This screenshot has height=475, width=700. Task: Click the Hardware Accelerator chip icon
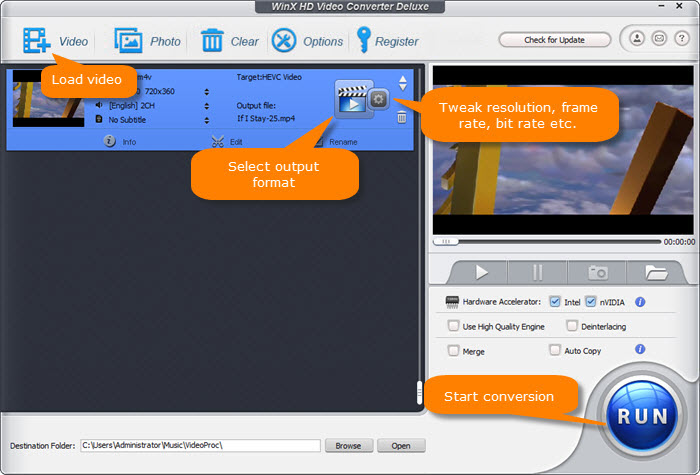pos(452,302)
